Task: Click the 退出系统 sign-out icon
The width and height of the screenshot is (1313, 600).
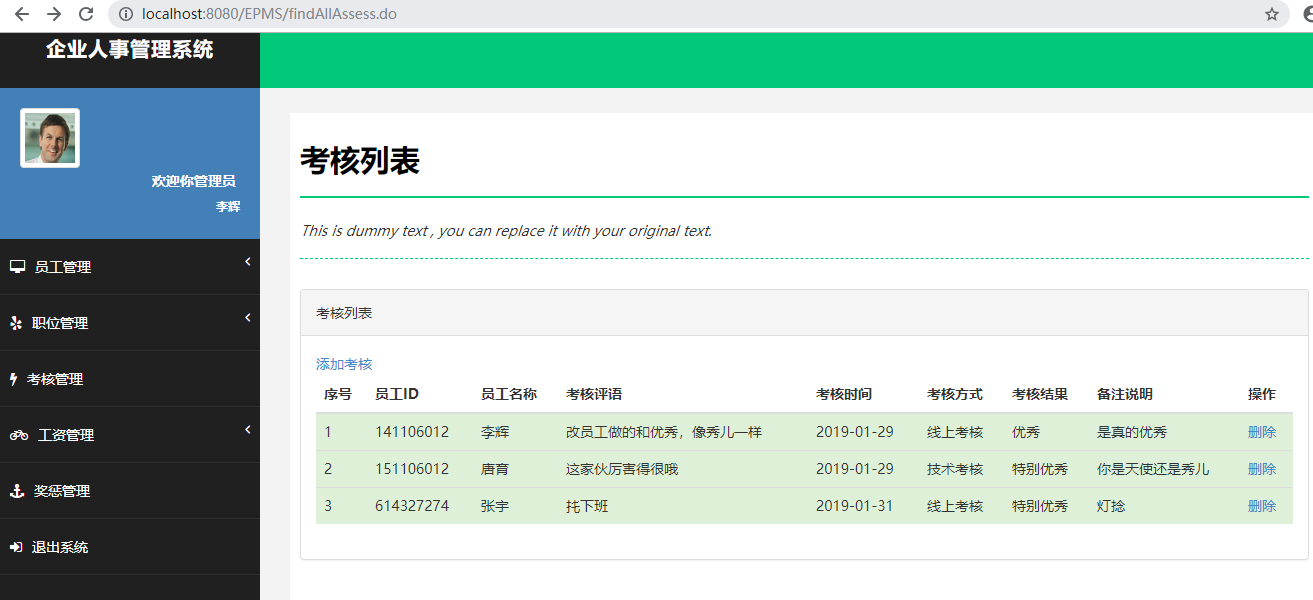Action: point(18,546)
